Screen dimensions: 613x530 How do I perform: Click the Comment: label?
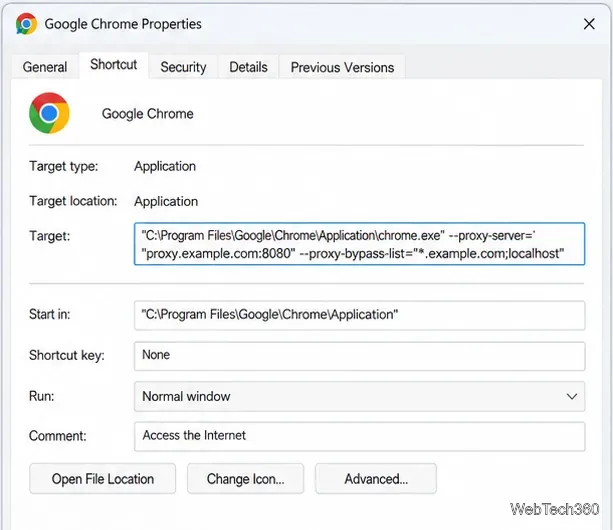[x=57, y=436]
